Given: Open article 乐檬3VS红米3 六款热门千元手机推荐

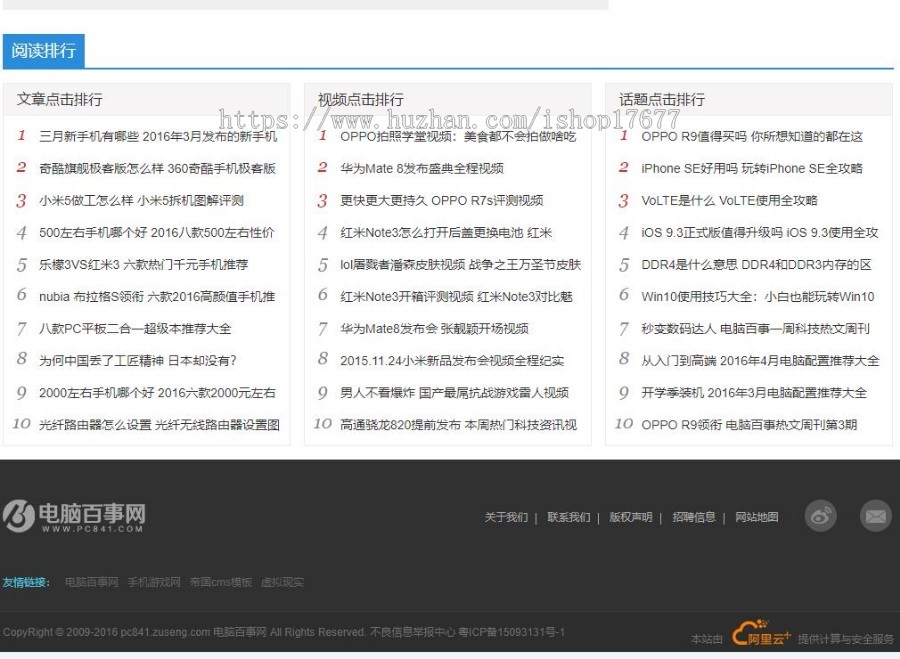Looking at the screenshot, I should (143, 265).
